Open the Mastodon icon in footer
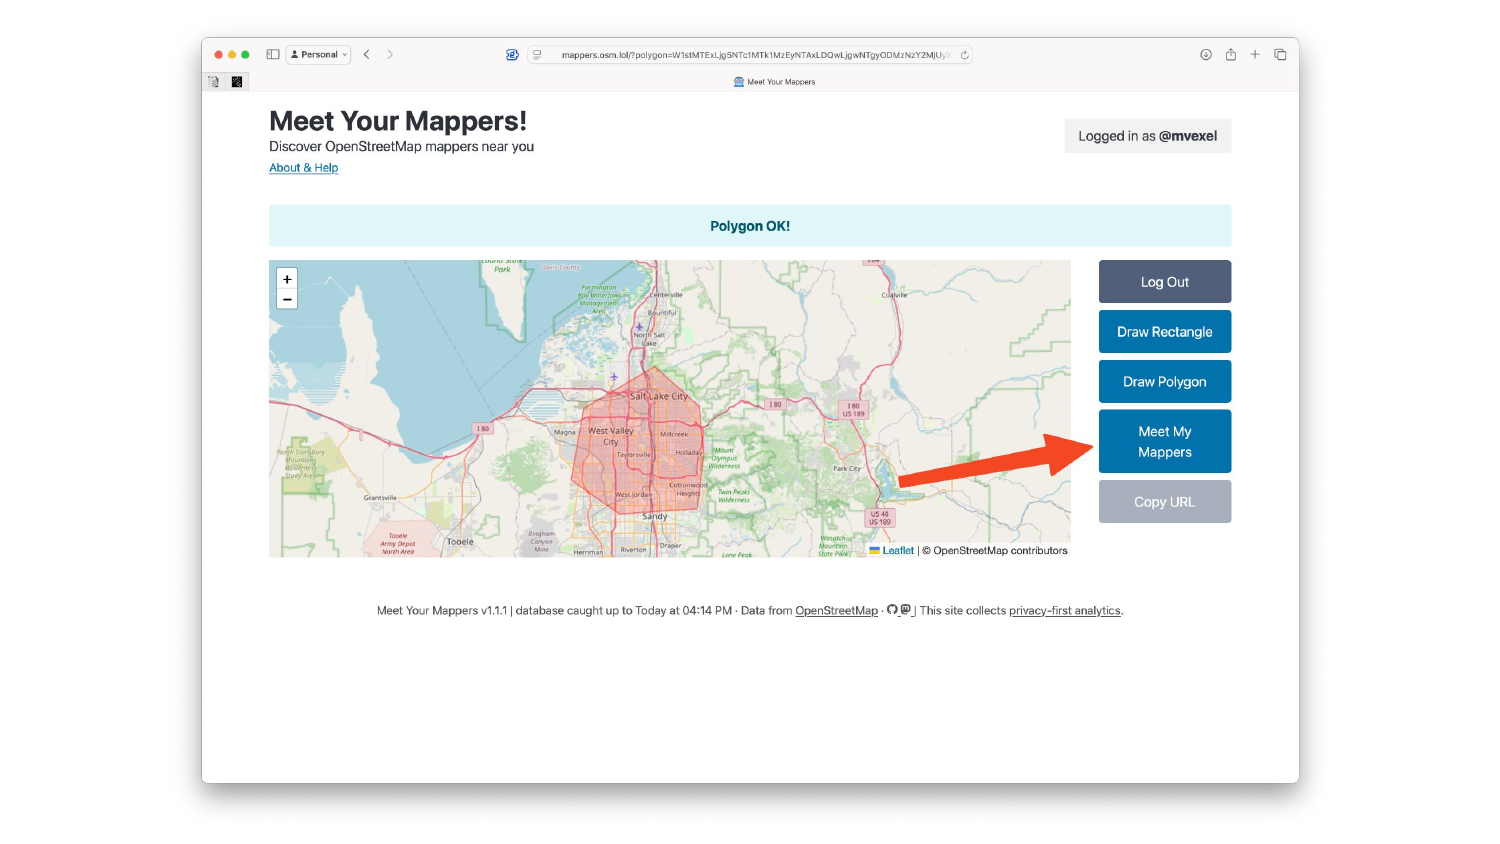This screenshot has width=1500, height=844. (905, 610)
